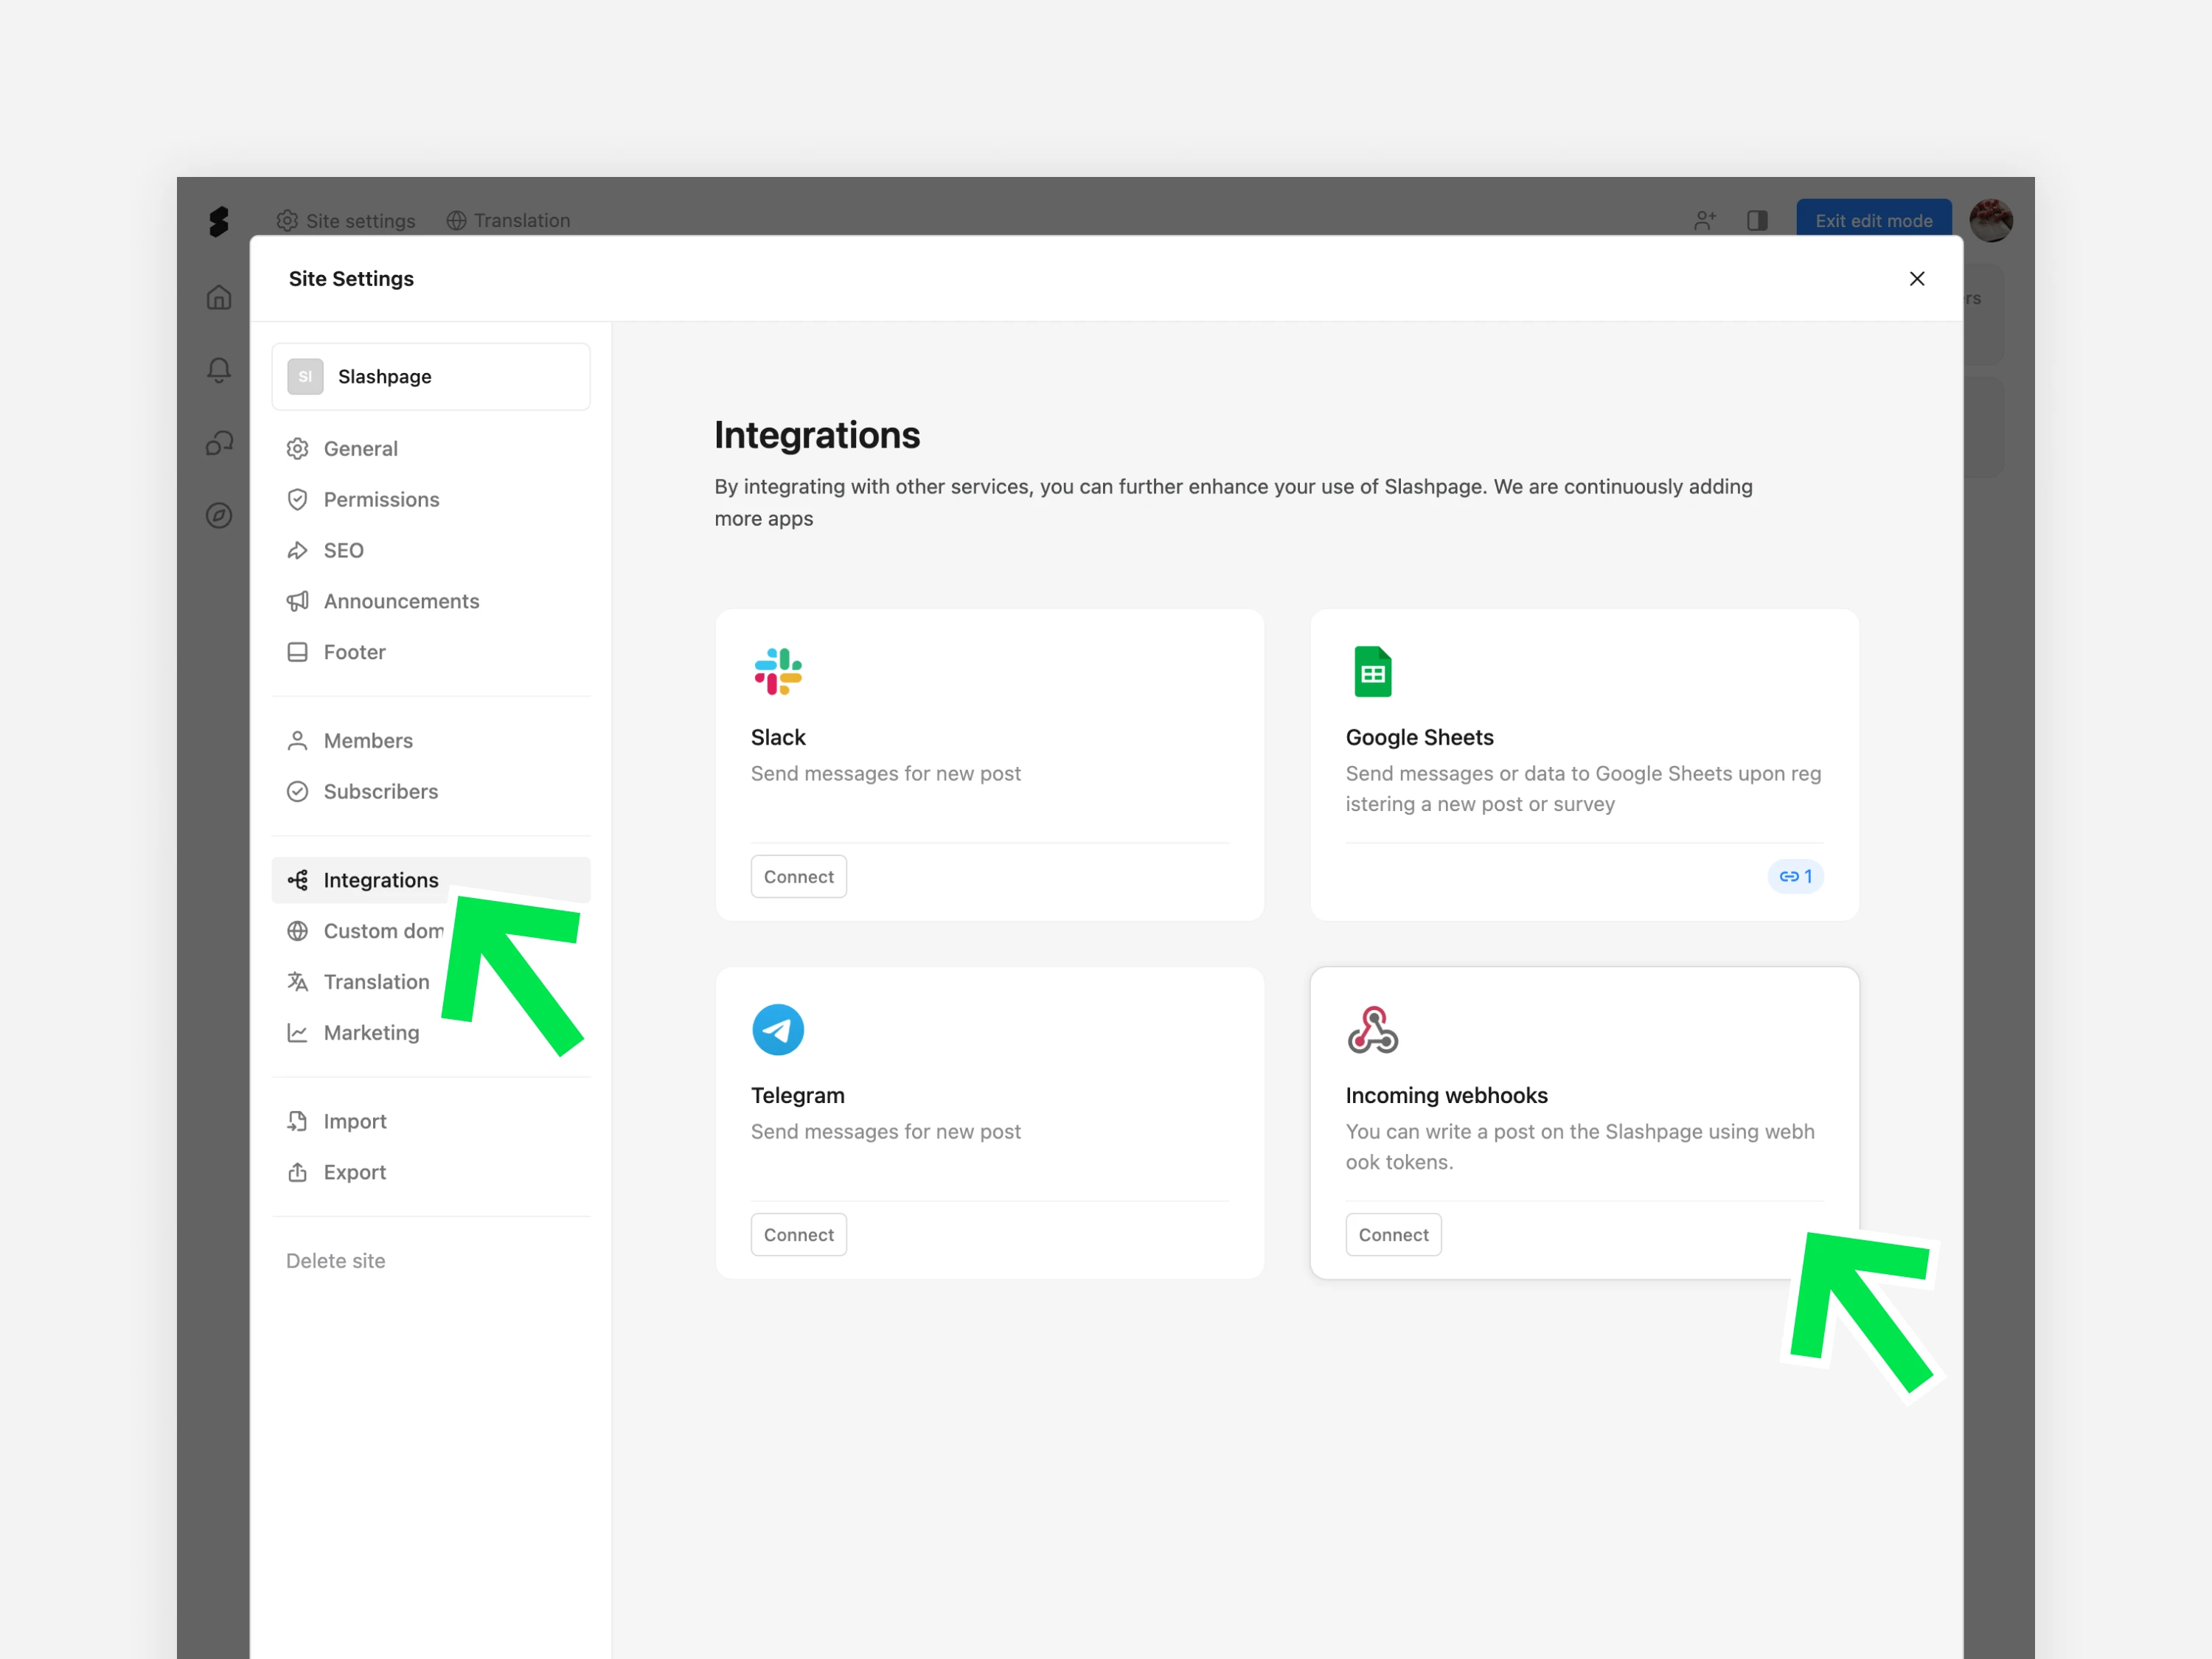Connect the Slack integration
The height and width of the screenshot is (1659, 2212).
point(798,877)
